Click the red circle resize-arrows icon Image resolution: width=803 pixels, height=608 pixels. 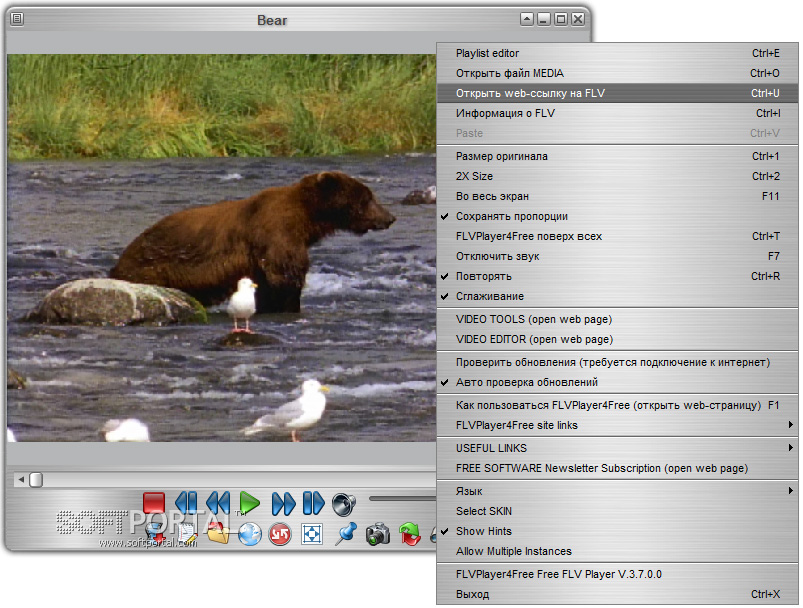click(x=280, y=535)
